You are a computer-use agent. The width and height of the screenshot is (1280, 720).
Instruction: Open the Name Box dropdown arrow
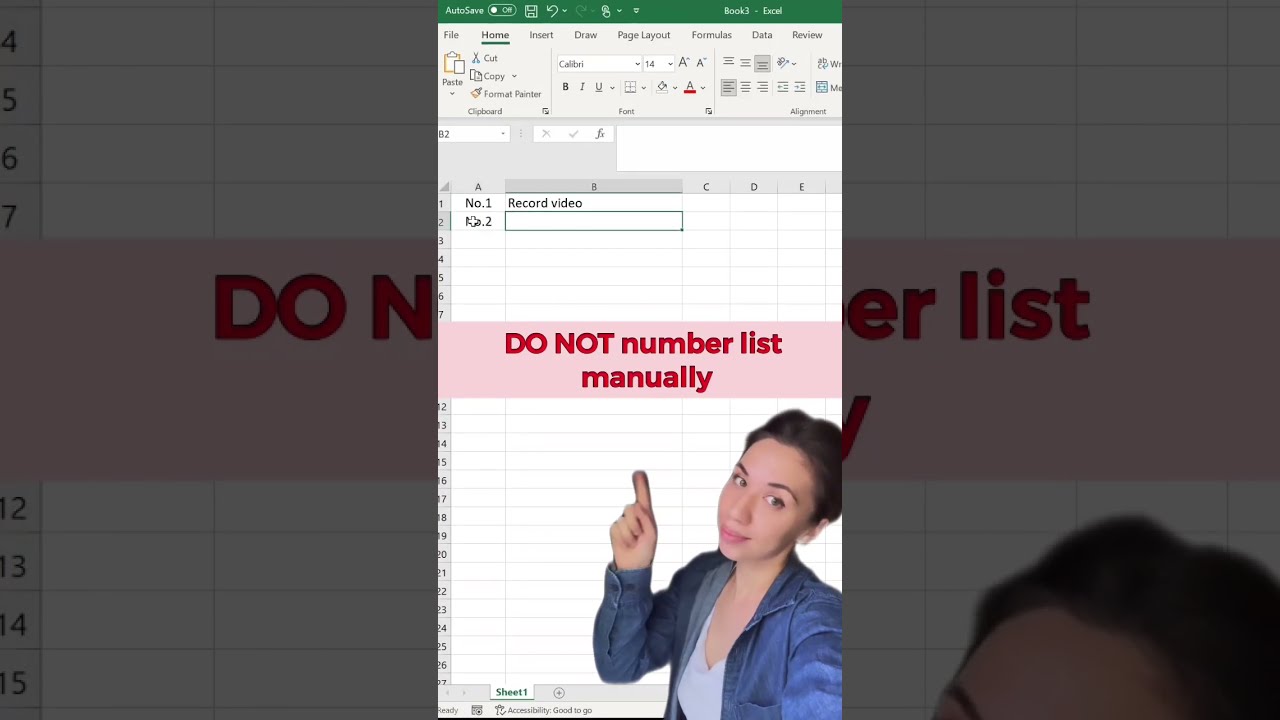point(503,134)
